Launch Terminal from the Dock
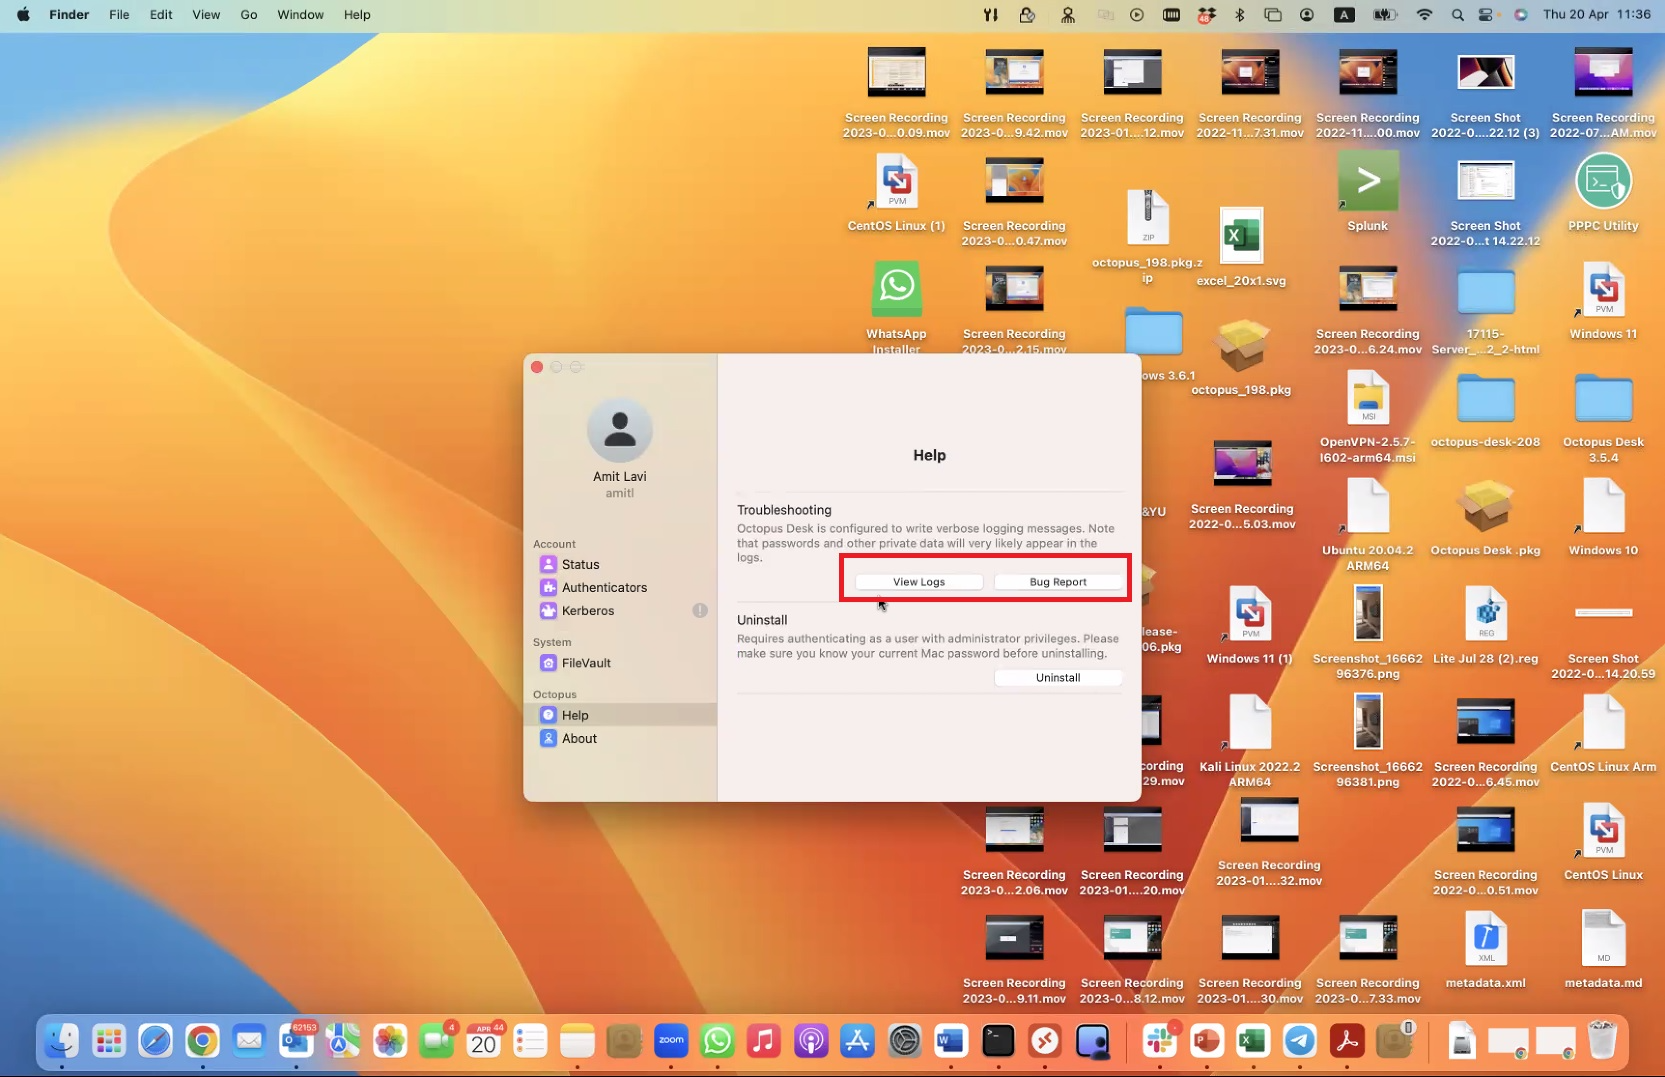This screenshot has height=1077, width=1665. (x=998, y=1041)
